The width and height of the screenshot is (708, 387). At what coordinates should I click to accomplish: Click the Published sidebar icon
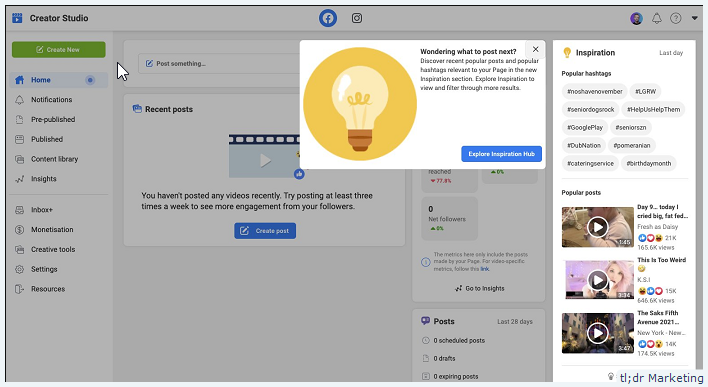coord(19,140)
